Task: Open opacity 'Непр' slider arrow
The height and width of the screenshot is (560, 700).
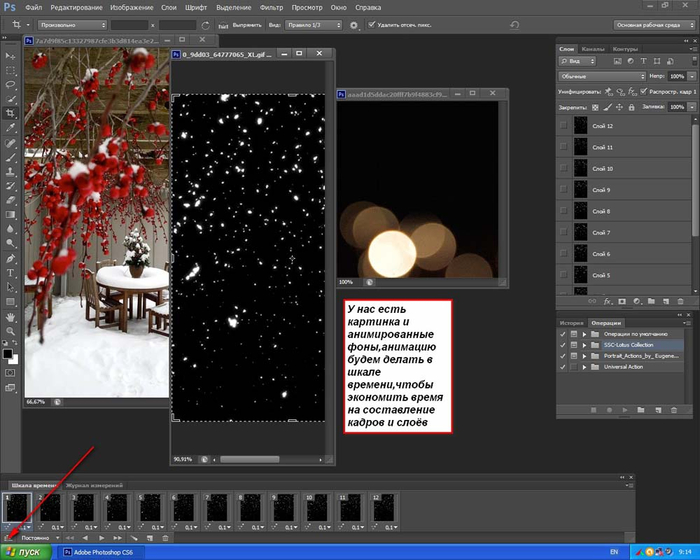Action: point(692,76)
